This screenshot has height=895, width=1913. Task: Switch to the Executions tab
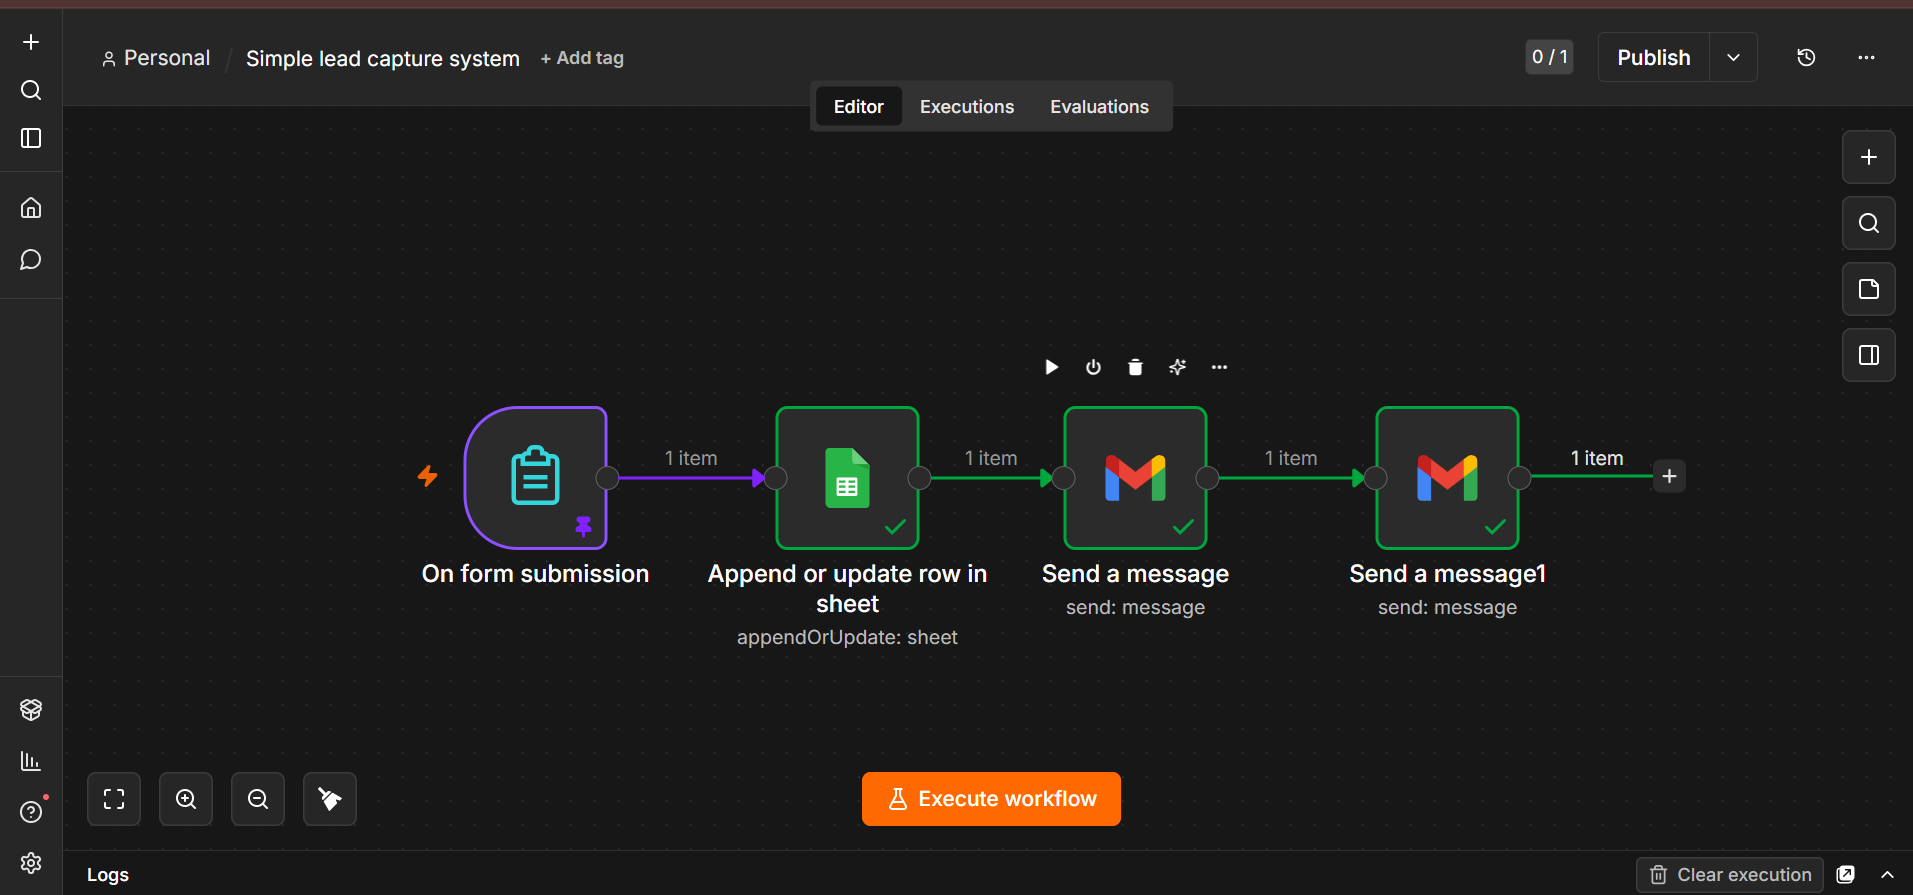966,106
